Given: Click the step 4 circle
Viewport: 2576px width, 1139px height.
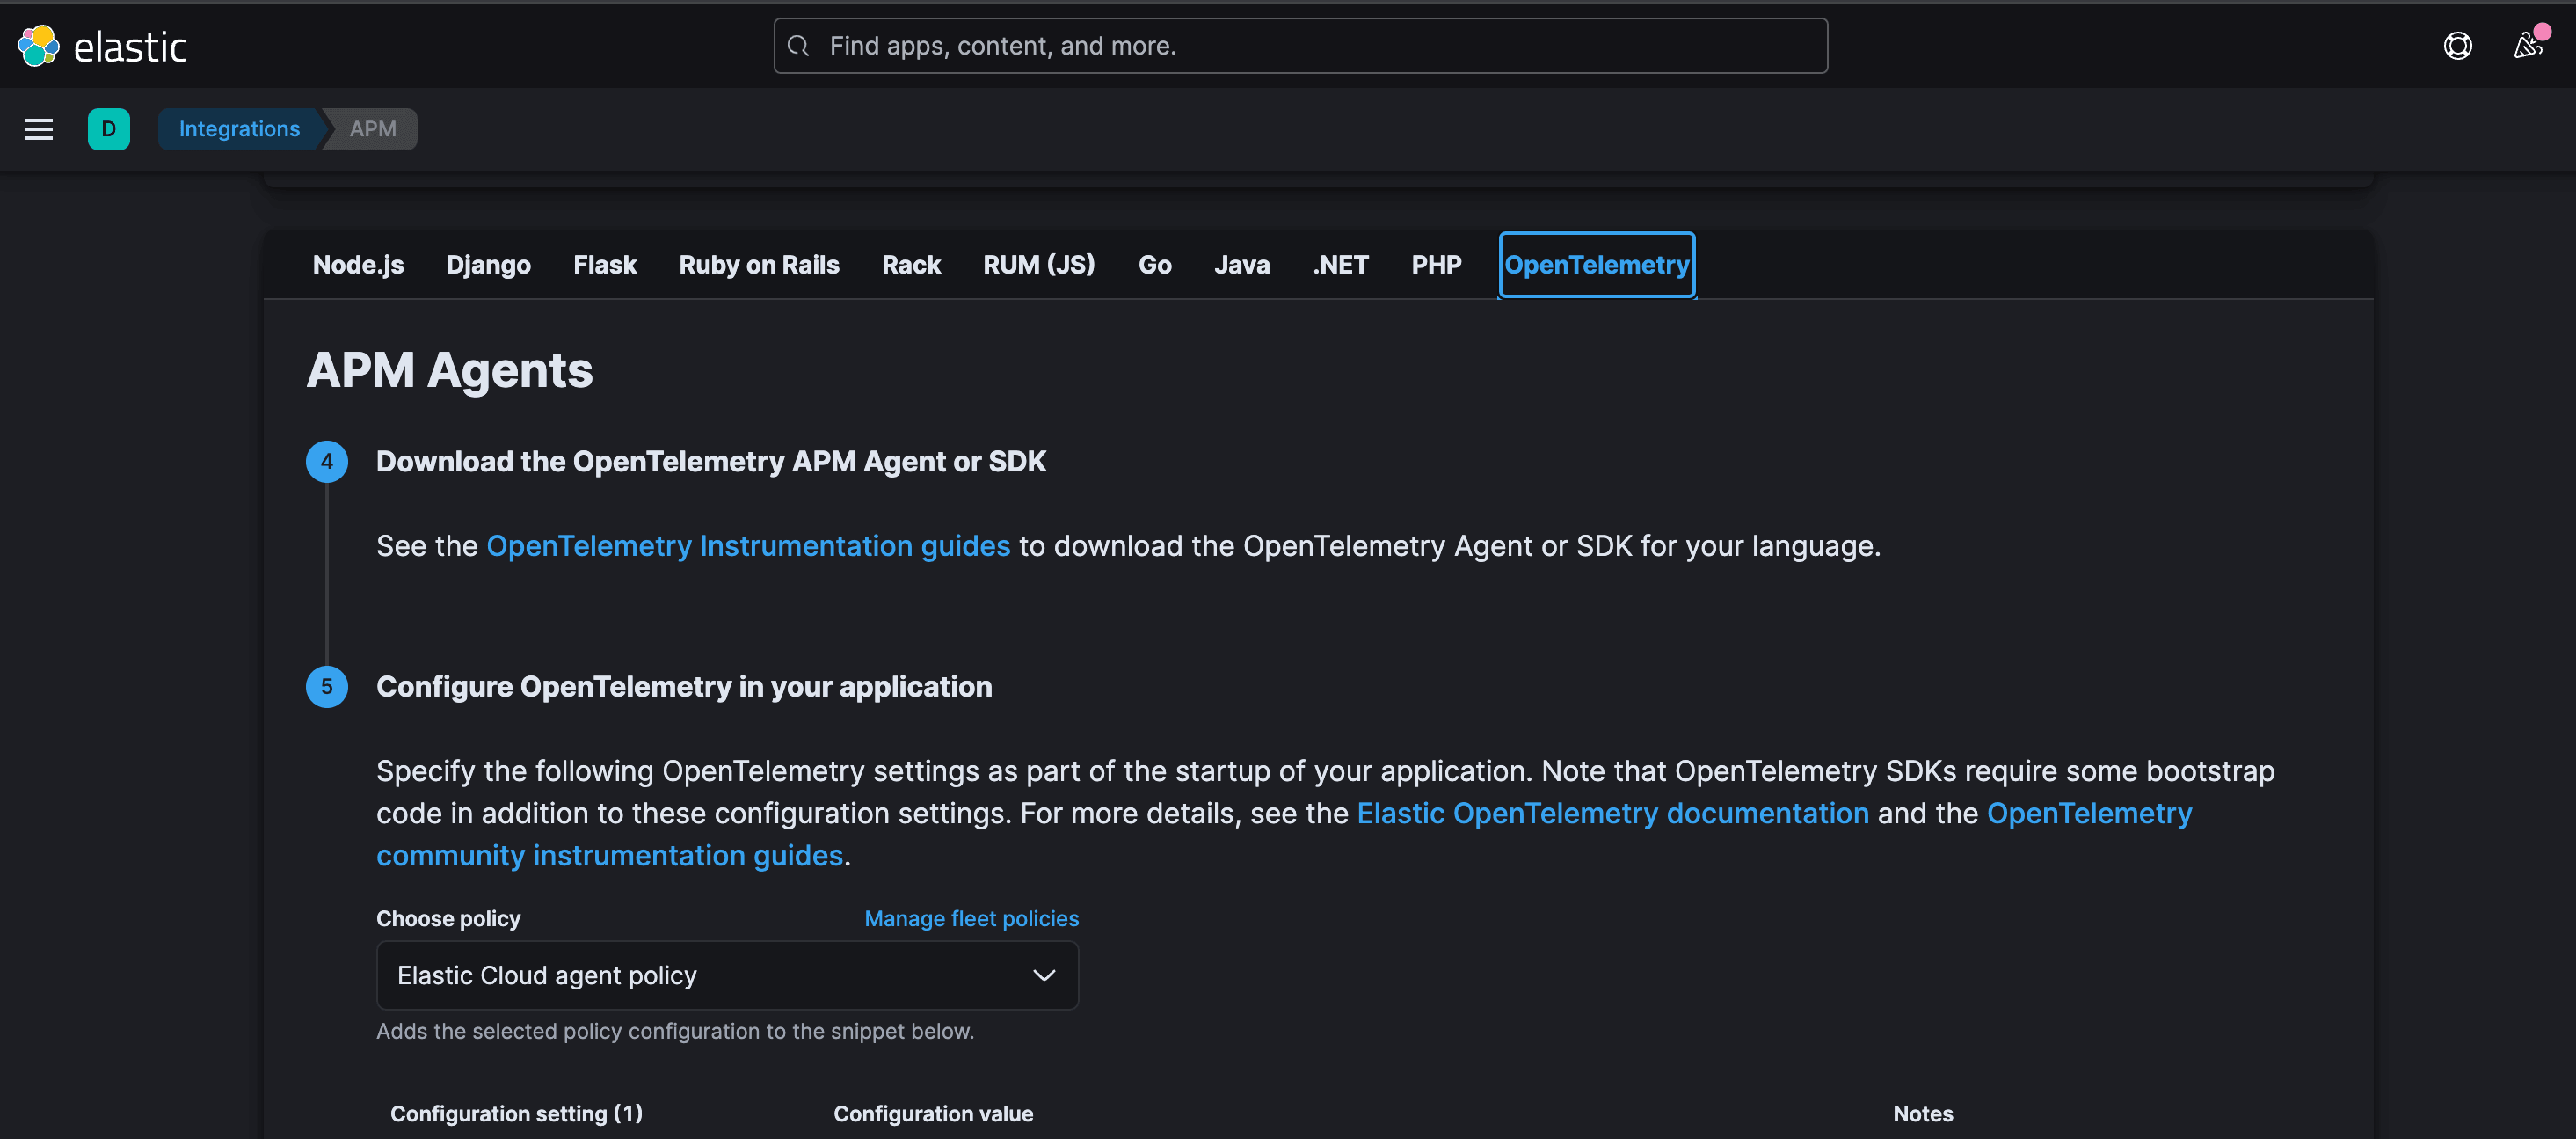Looking at the screenshot, I should 327,462.
